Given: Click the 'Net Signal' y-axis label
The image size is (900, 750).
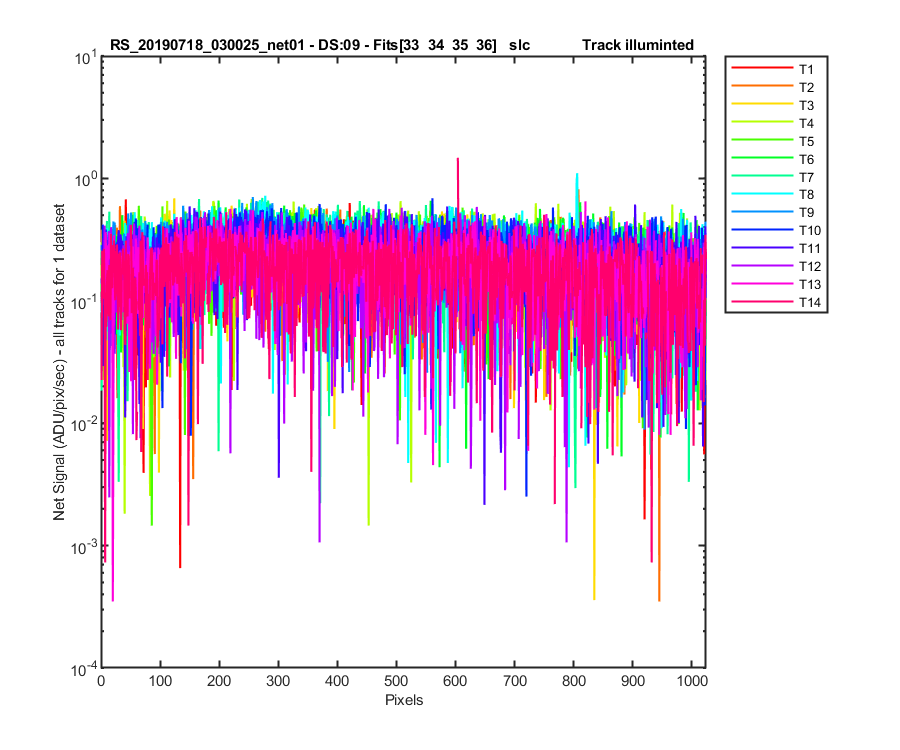Looking at the screenshot, I should coord(59,363).
